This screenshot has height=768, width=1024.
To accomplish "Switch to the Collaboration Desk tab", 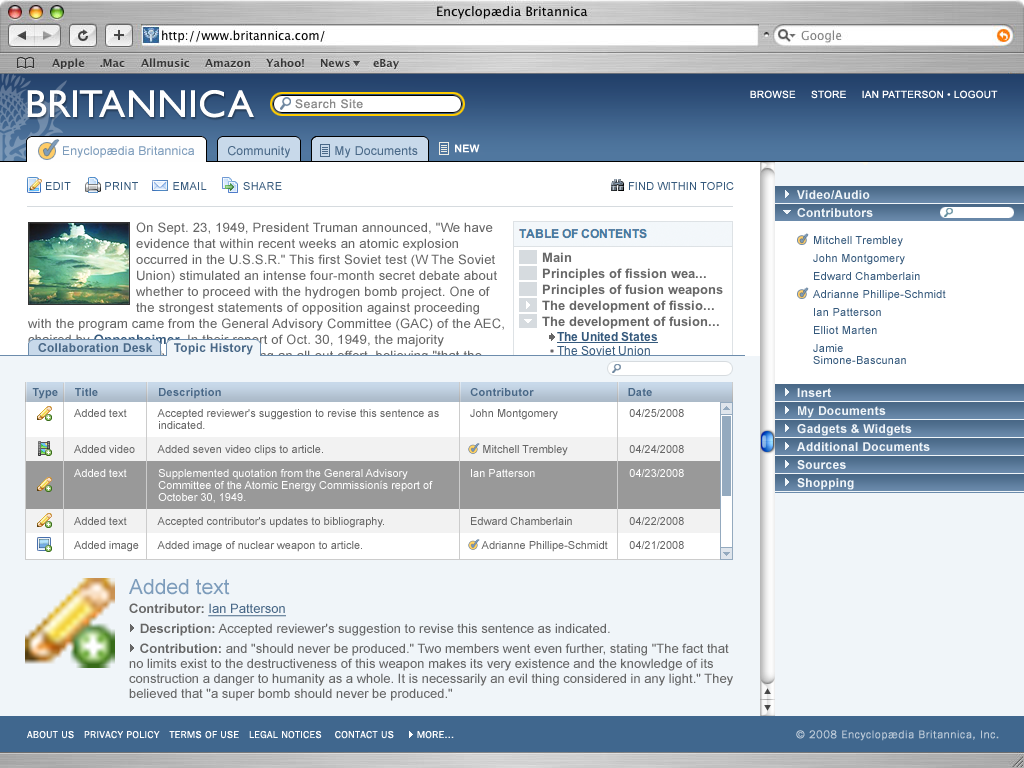I will [x=95, y=347].
